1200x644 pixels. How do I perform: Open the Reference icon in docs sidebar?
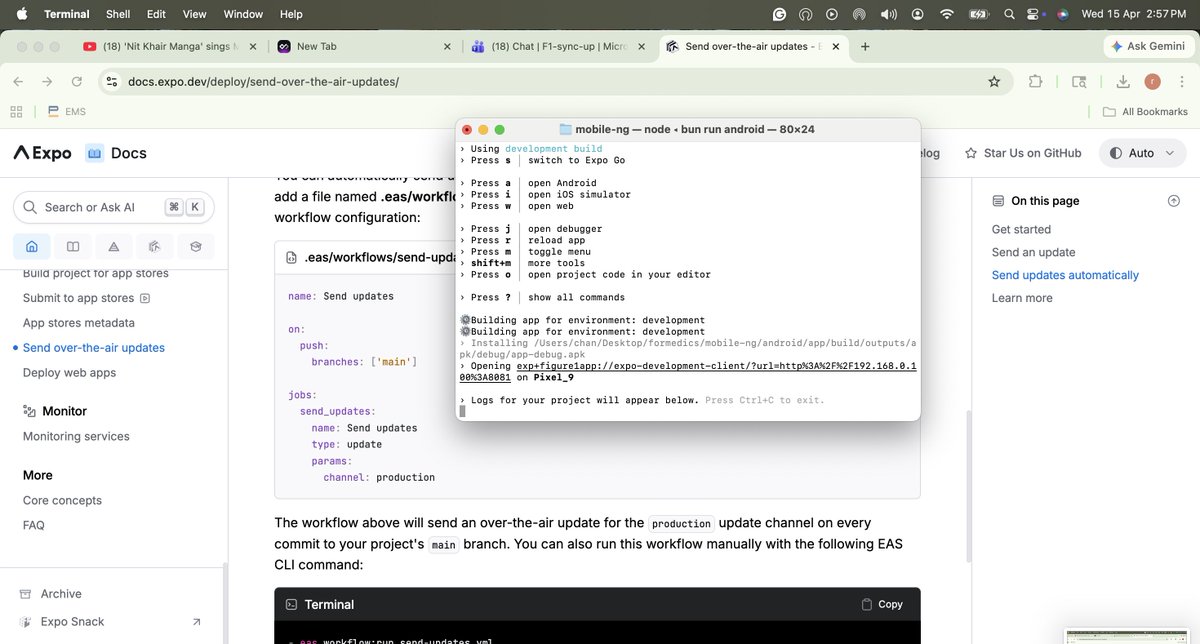click(154, 246)
